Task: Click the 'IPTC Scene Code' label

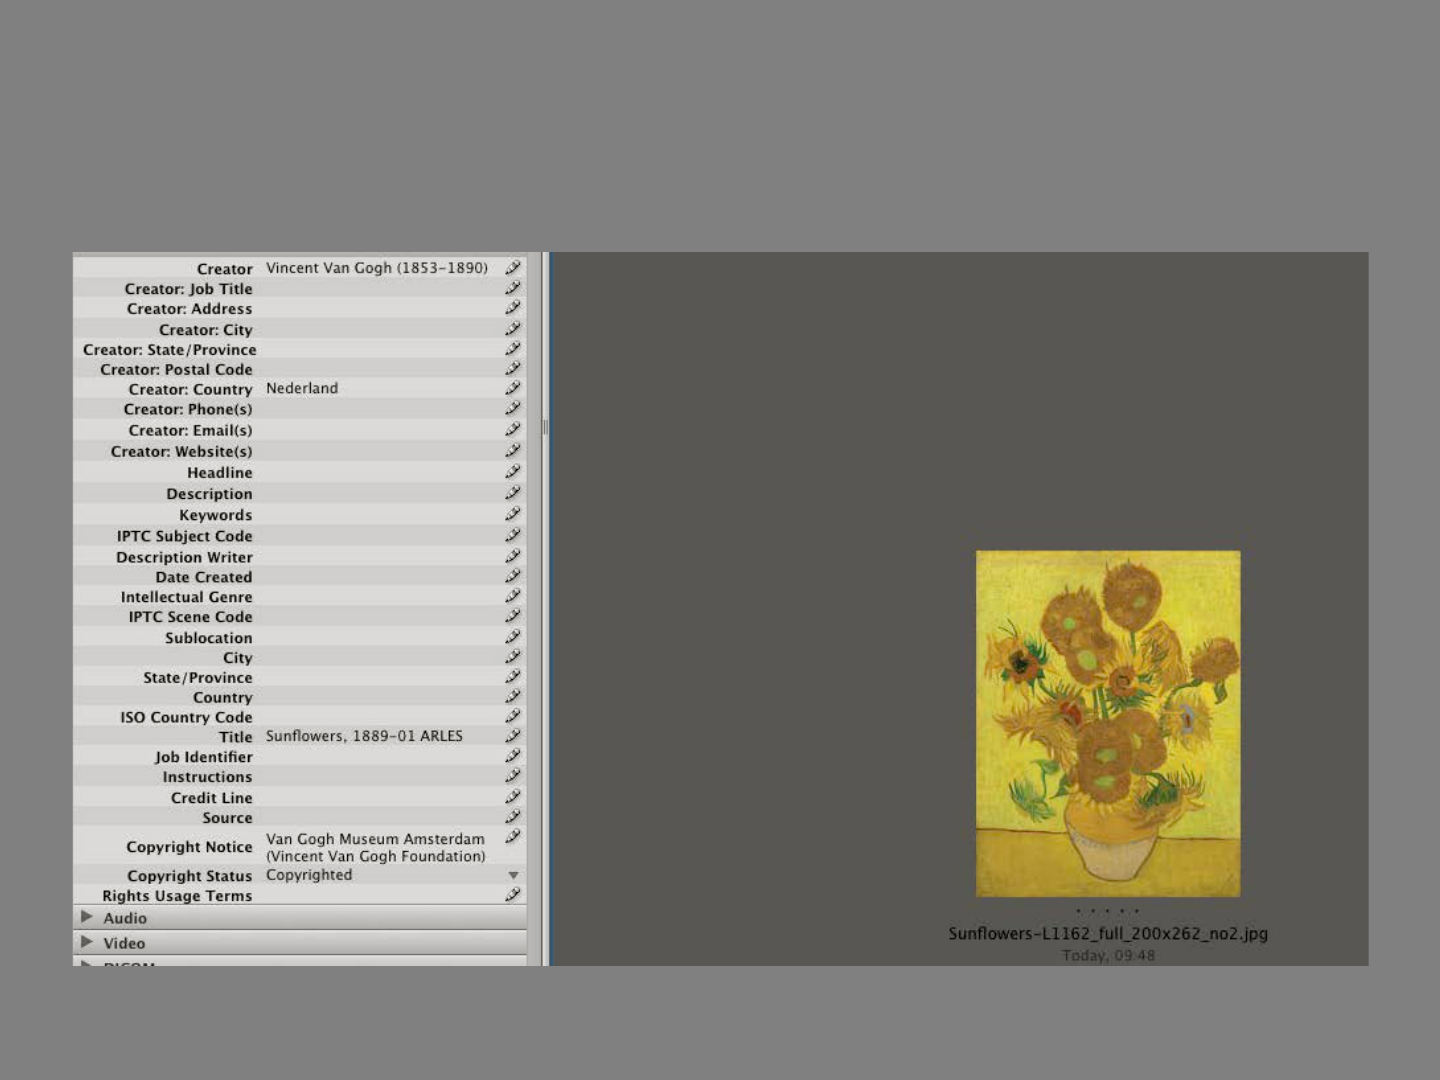Action: click(x=191, y=617)
